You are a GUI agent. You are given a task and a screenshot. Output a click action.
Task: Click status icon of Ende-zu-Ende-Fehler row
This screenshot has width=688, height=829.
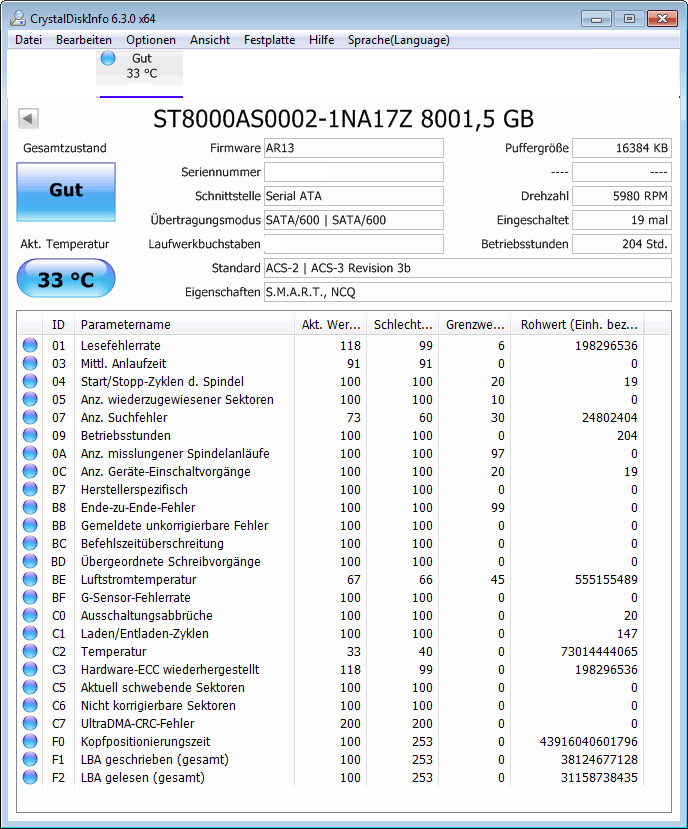(30, 506)
